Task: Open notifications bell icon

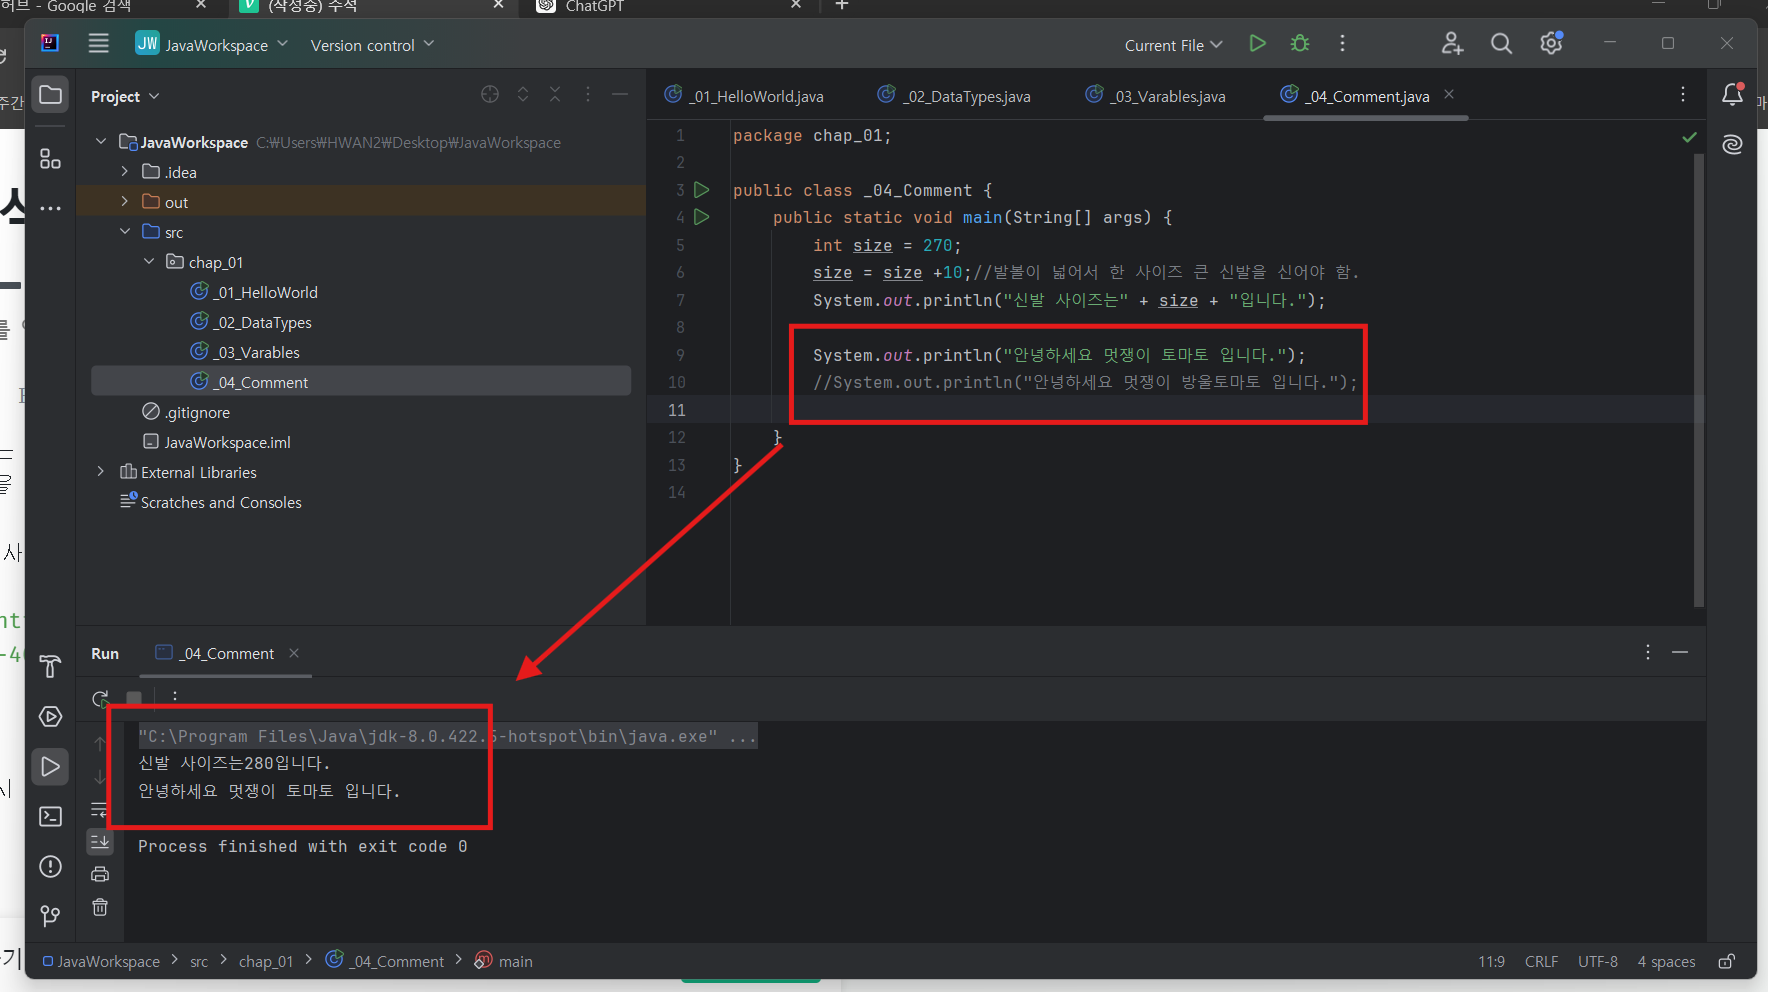Action: (1732, 95)
